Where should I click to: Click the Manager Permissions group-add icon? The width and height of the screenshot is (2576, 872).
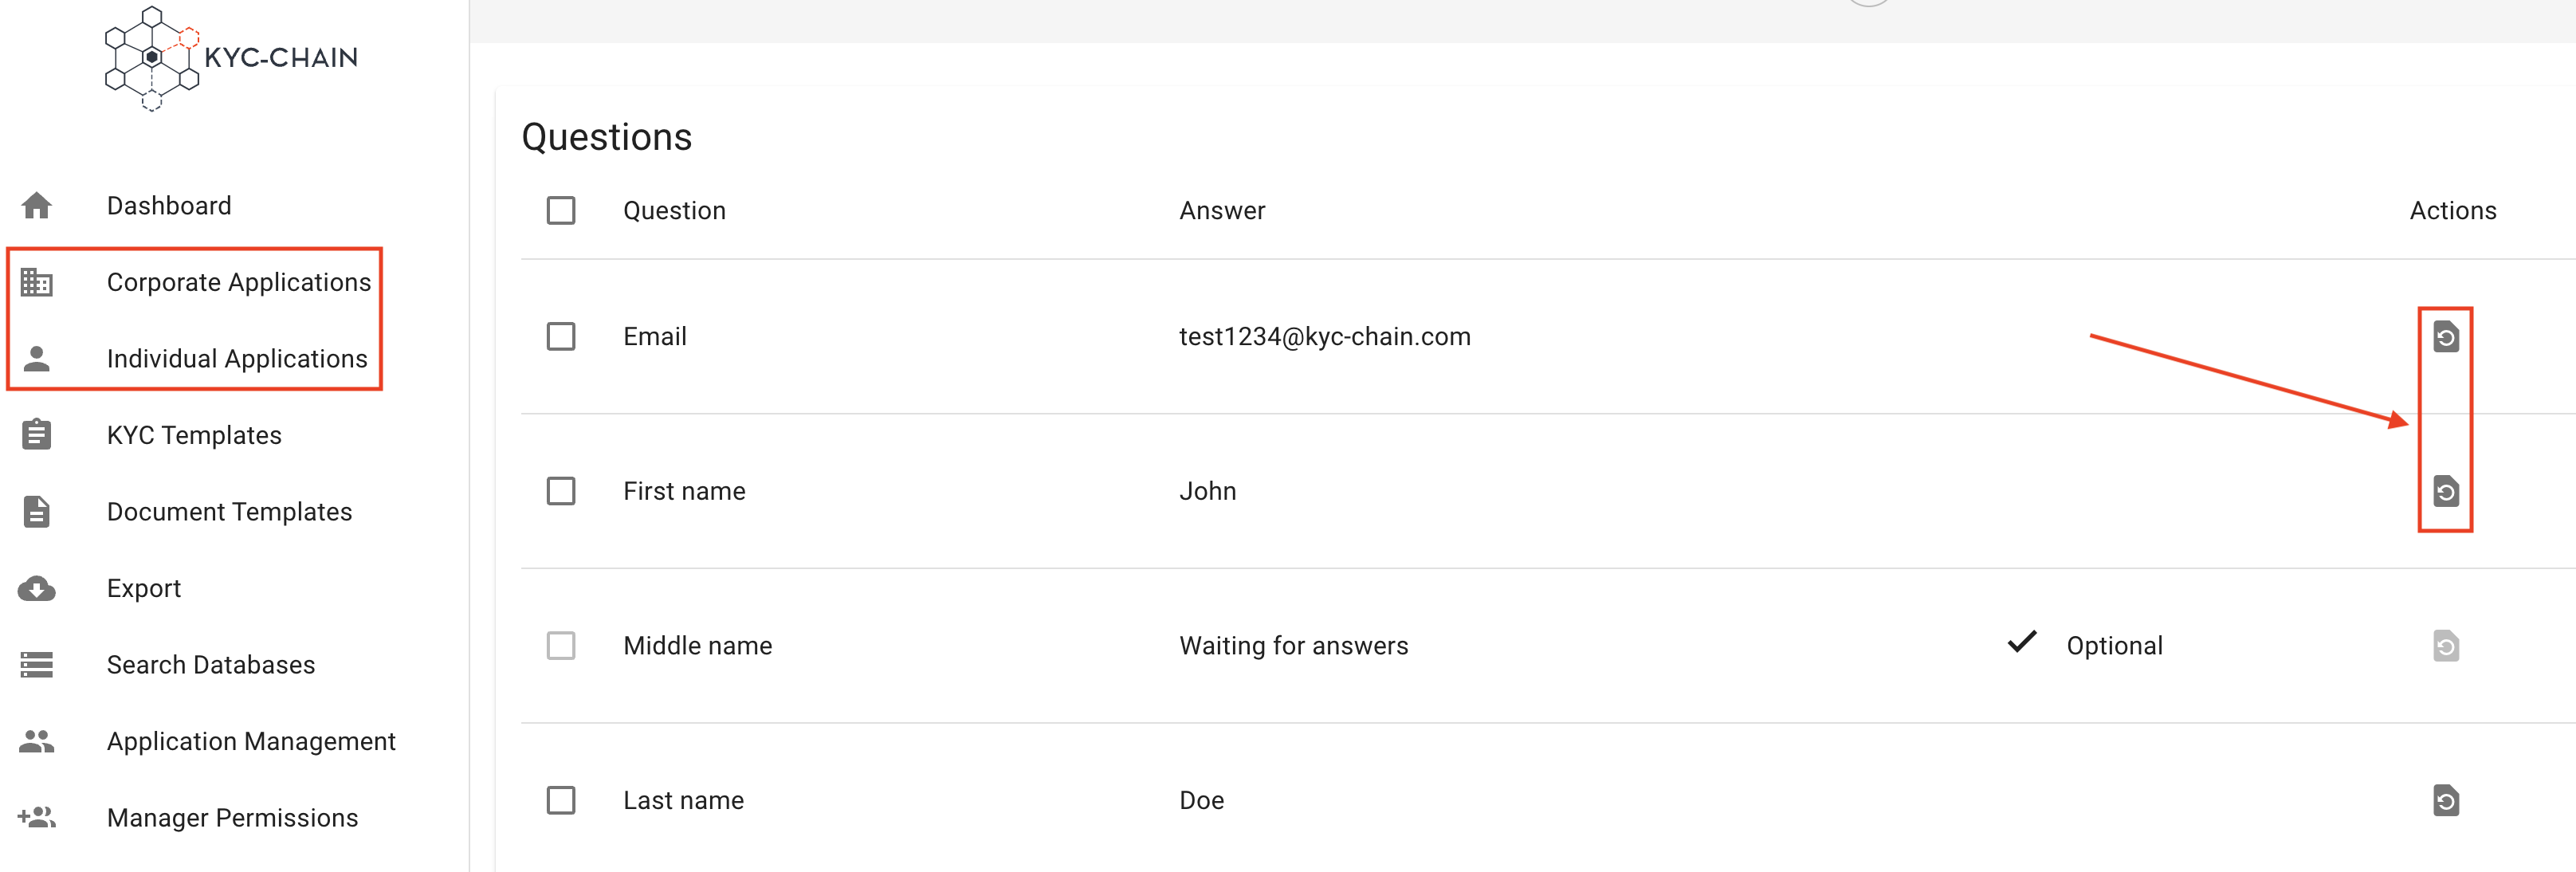pos(37,817)
